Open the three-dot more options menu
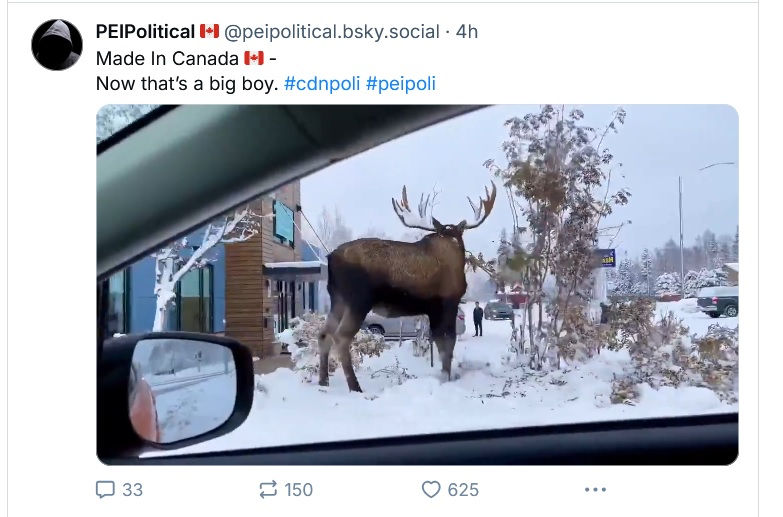The height and width of the screenshot is (517, 783). tap(595, 489)
